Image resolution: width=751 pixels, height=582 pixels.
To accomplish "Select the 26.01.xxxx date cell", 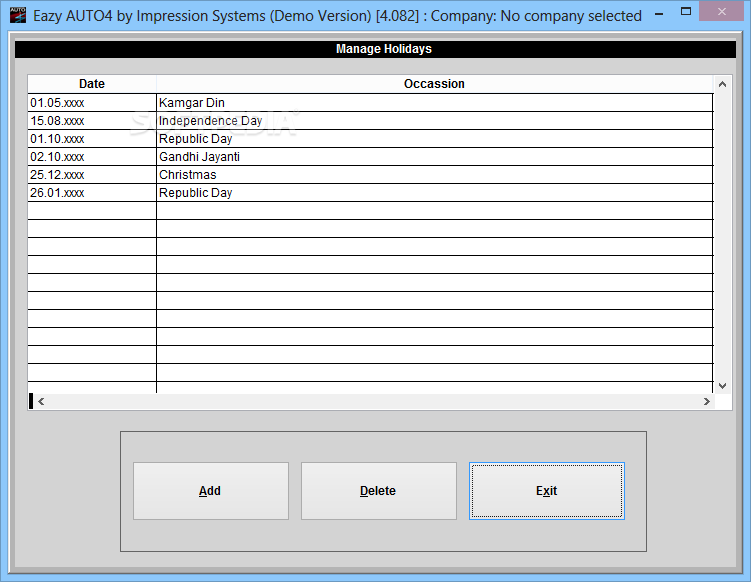I will click(x=92, y=193).
